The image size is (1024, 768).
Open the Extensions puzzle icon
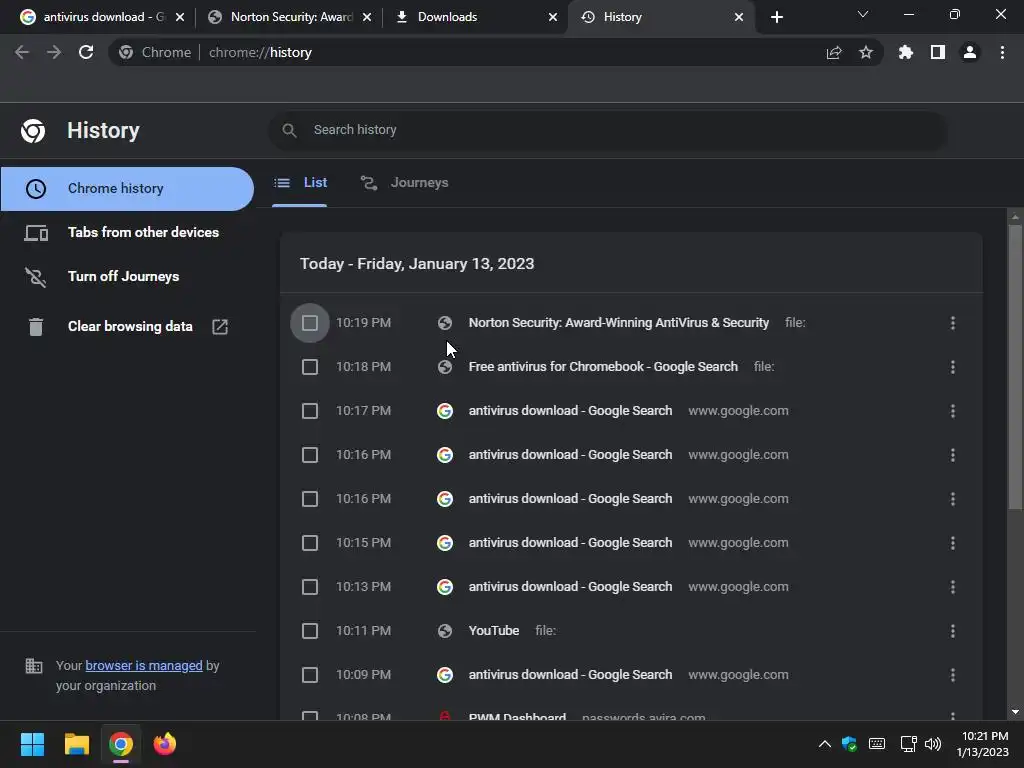click(x=905, y=52)
